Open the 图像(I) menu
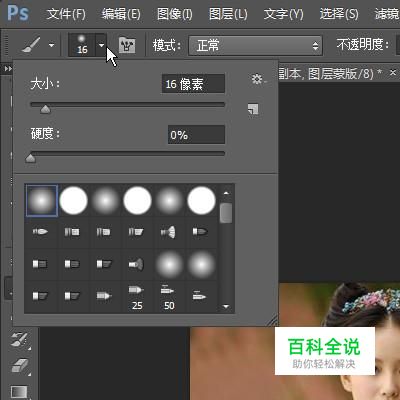The height and width of the screenshot is (400, 400). (x=174, y=14)
